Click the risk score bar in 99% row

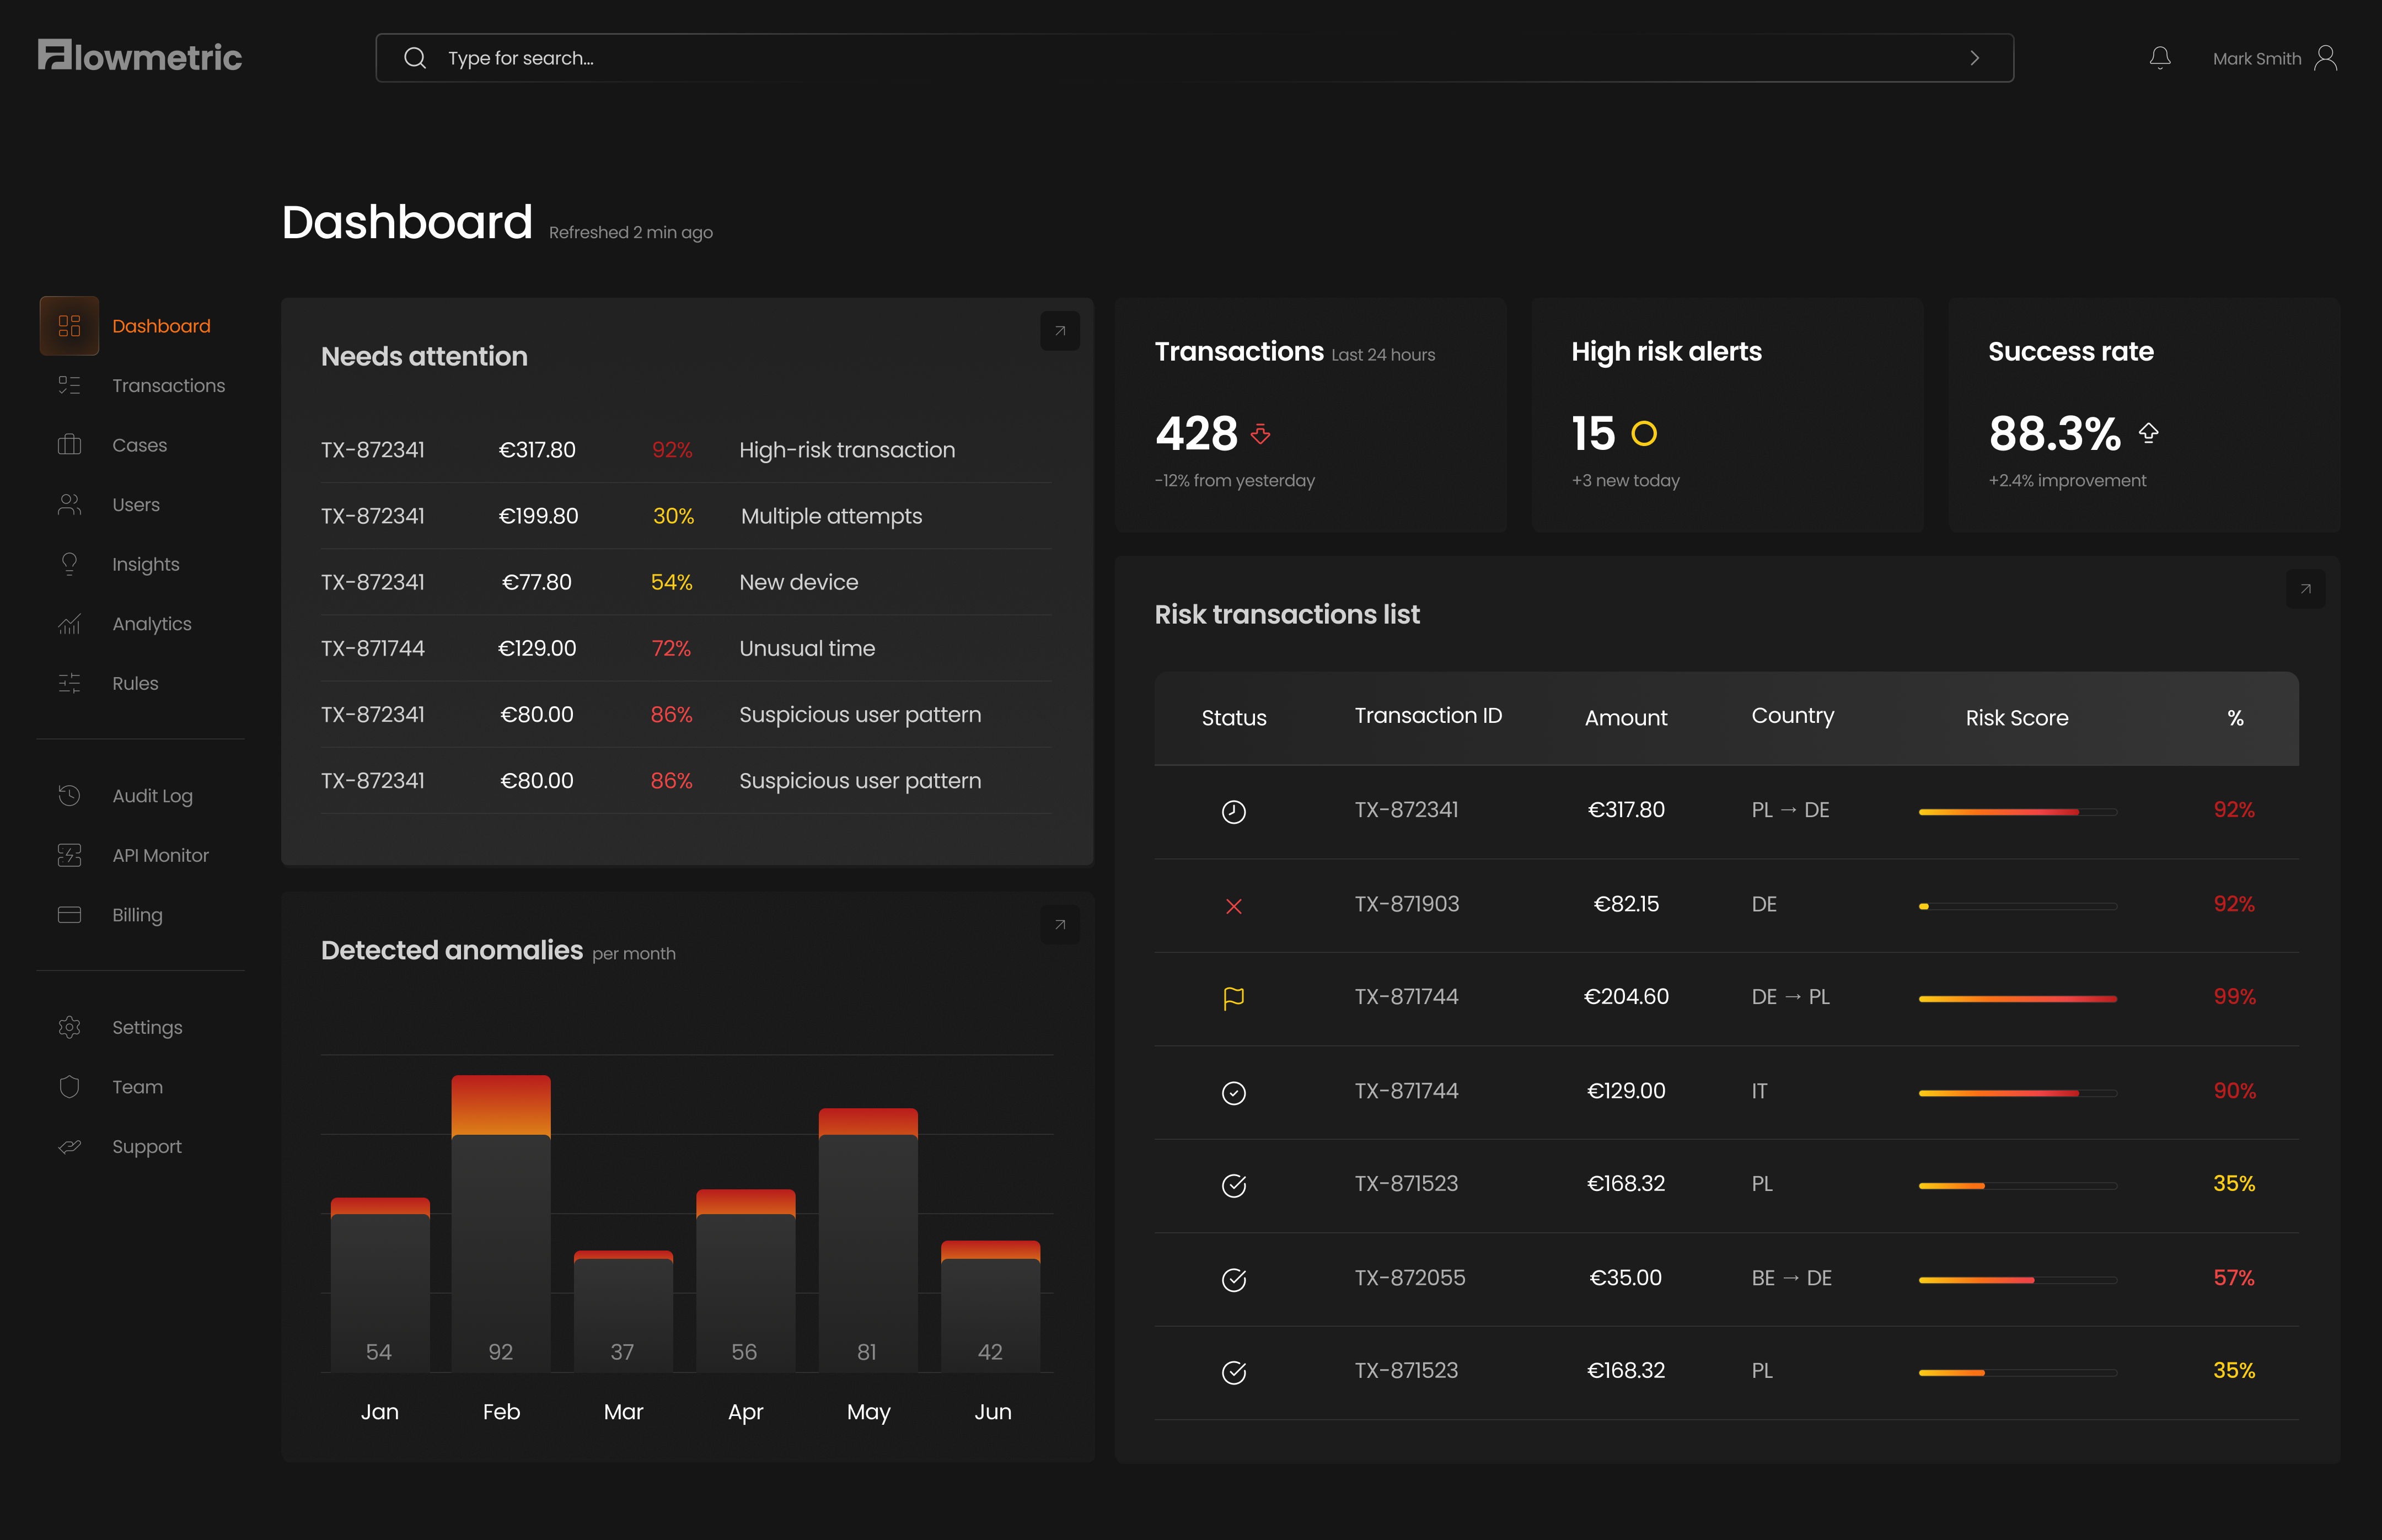[x=2017, y=998]
